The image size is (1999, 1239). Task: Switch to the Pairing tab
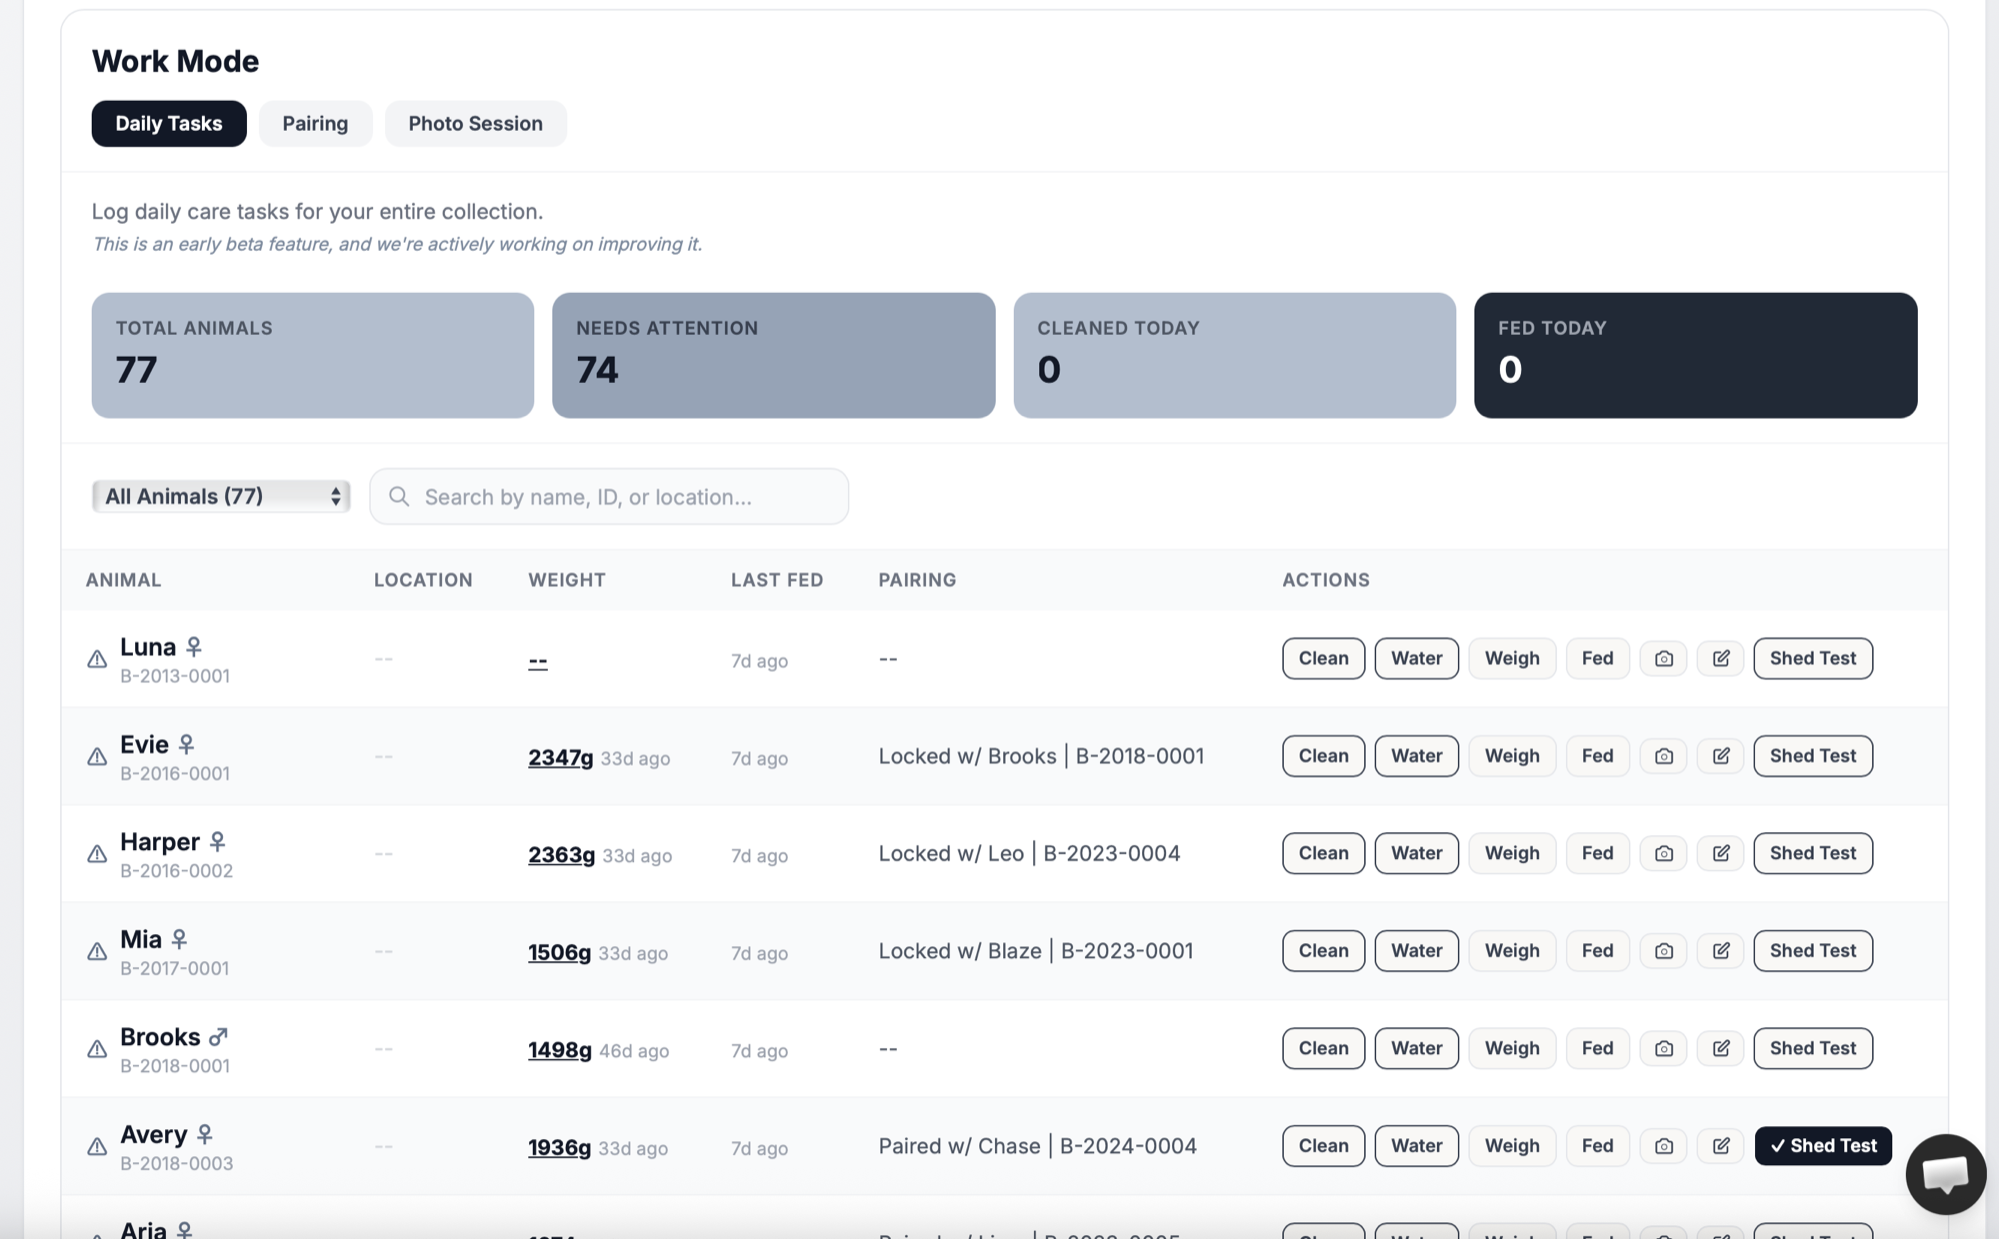tap(315, 123)
